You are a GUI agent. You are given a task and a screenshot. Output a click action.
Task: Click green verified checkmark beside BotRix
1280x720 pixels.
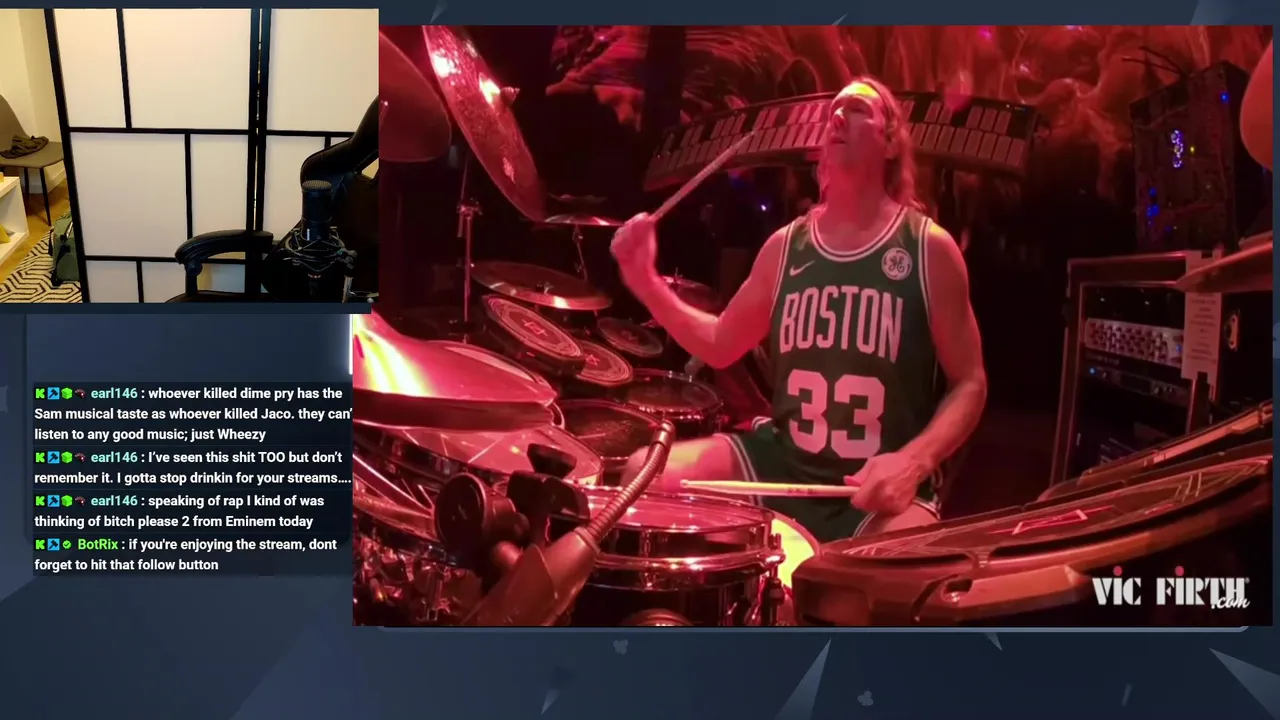coord(66,545)
